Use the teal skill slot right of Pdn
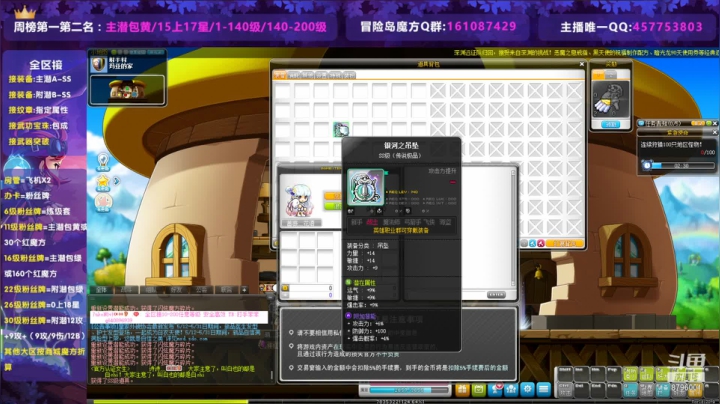The height and width of the screenshot is (404, 720). click(x=630, y=389)
